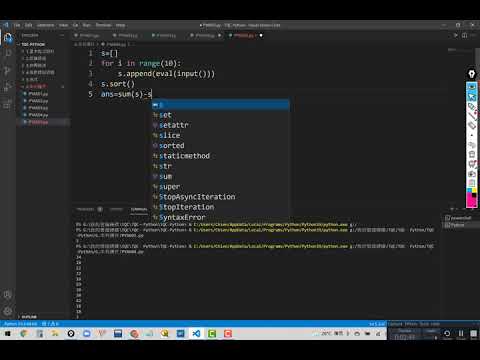Open the Extensions view
The width and height of the screenshot is (480, 360).
coord(7,105)
